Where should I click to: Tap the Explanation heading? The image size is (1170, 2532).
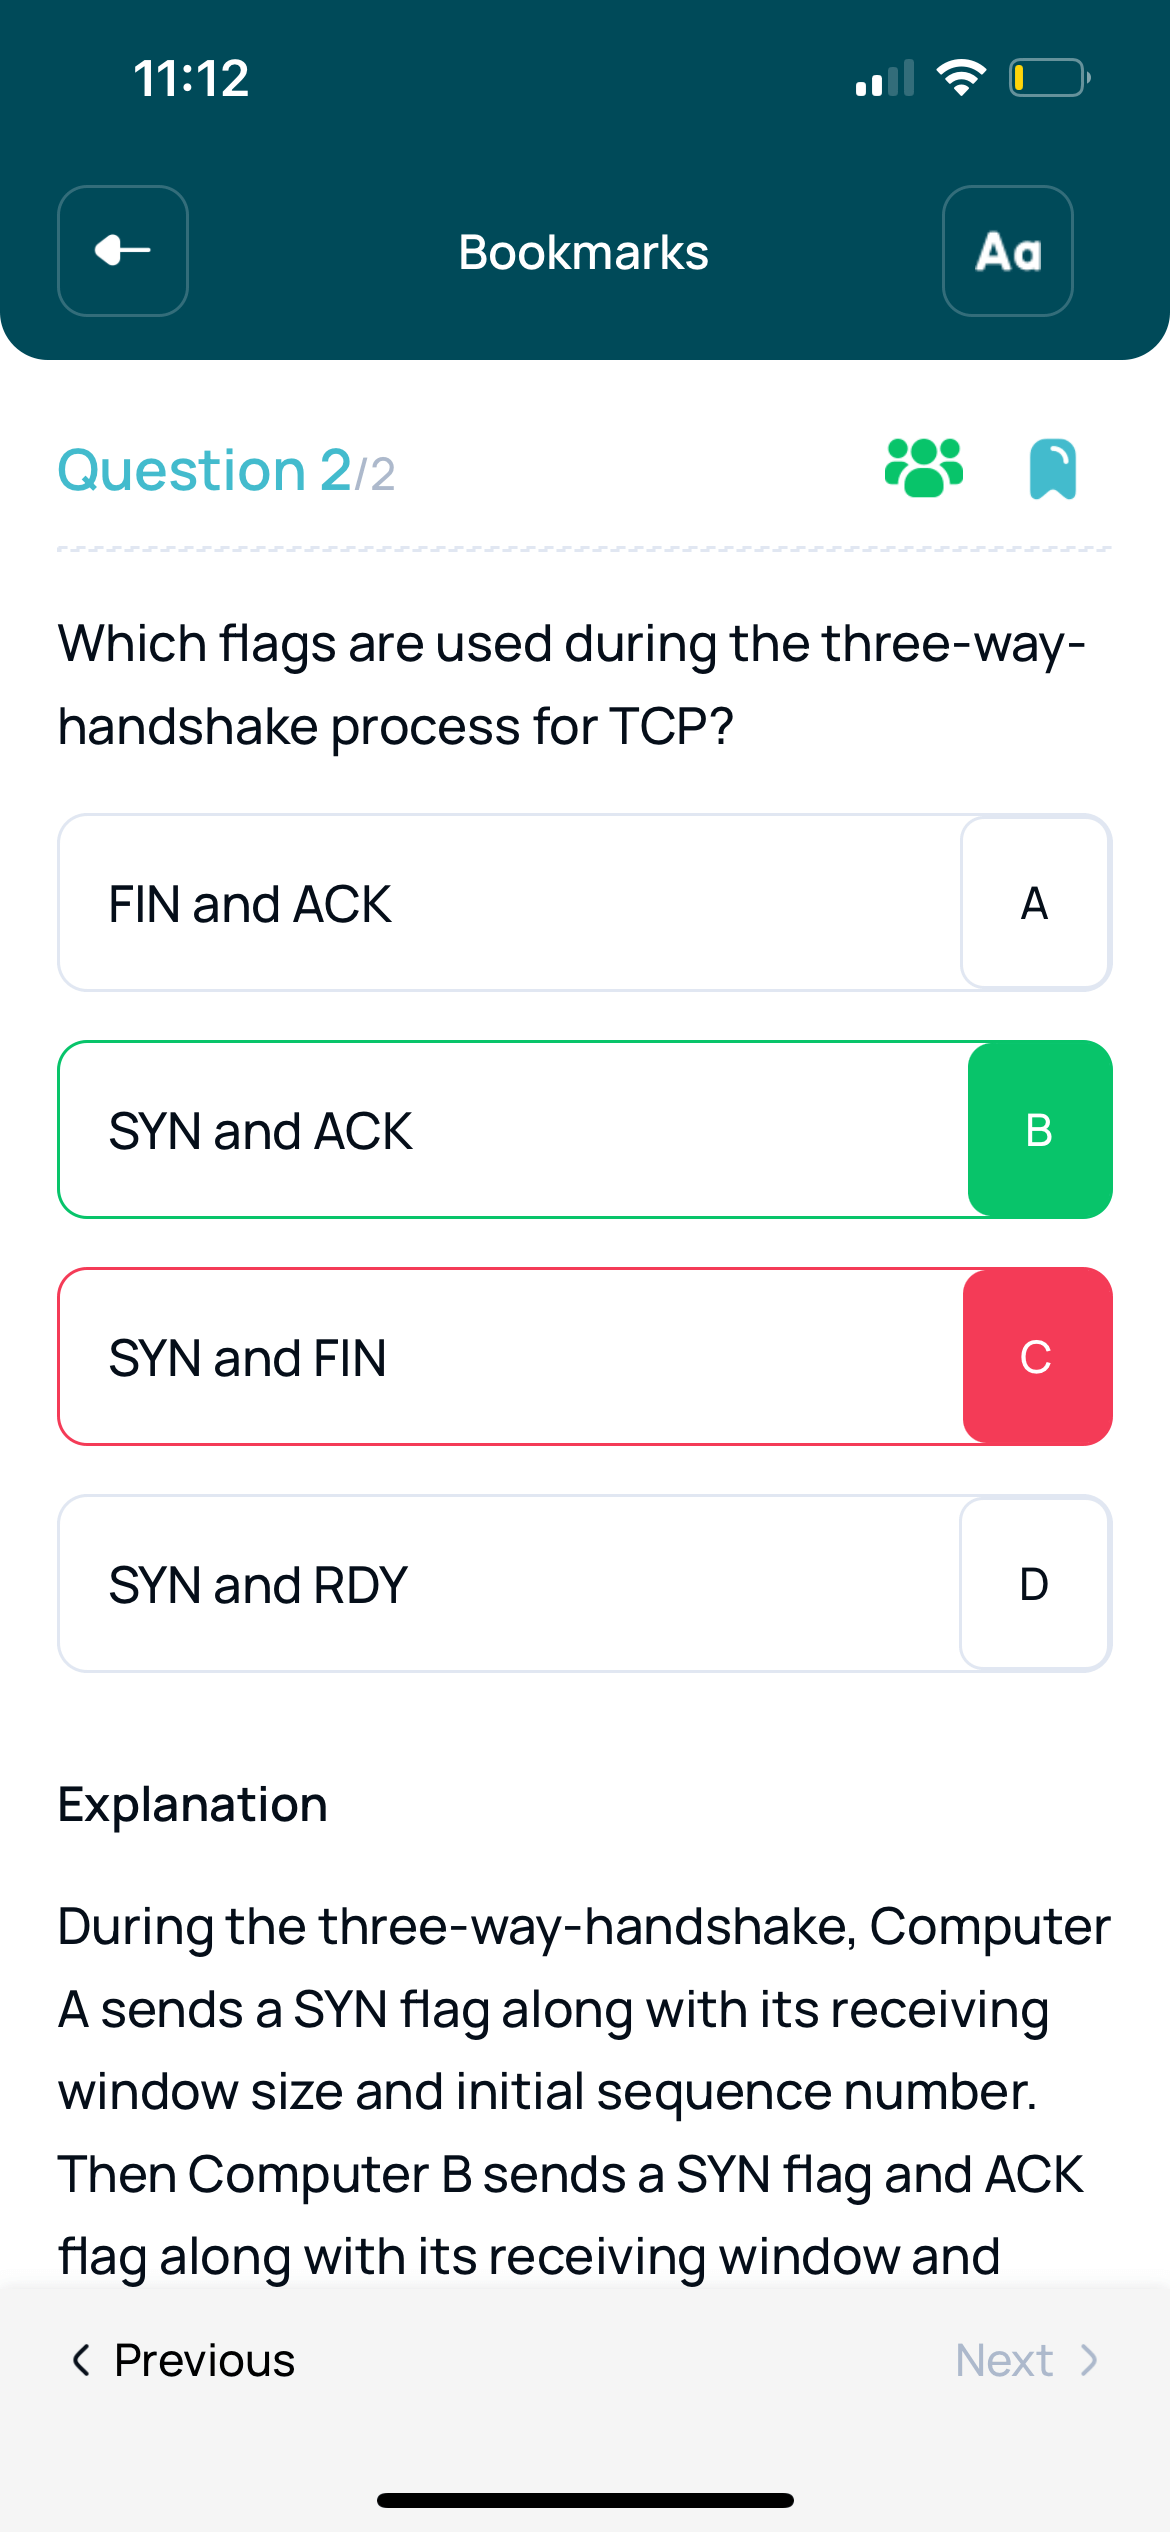click(x=193, y=1805)
